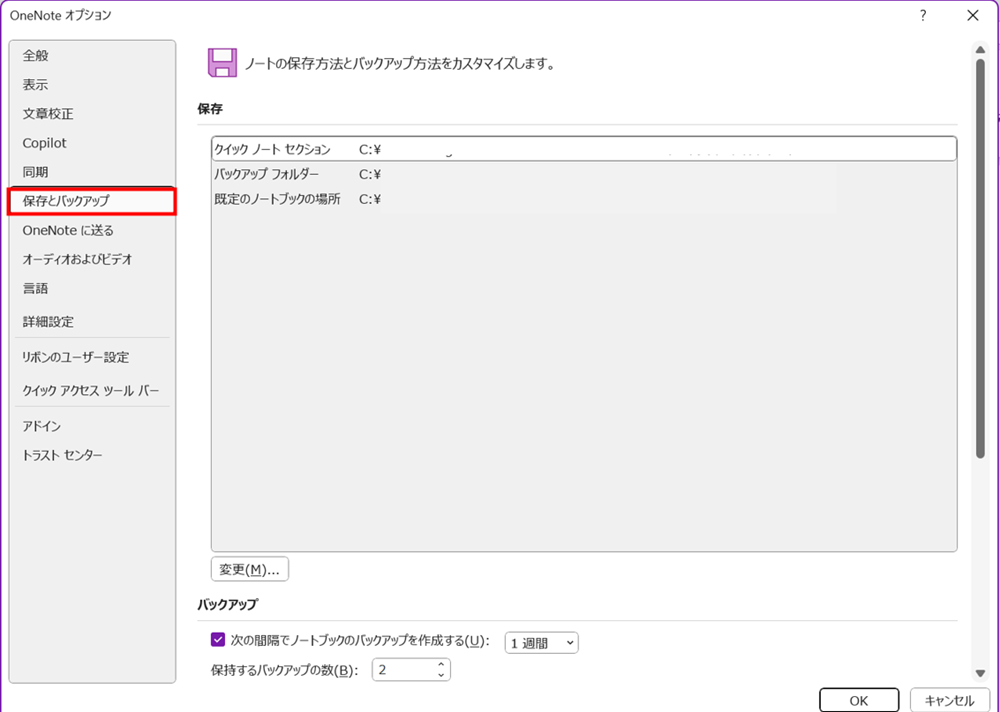Select the 既定のノートブックの場所 row
The image size is (1000, 712).
pyautogui.click(x=584, y=199)
